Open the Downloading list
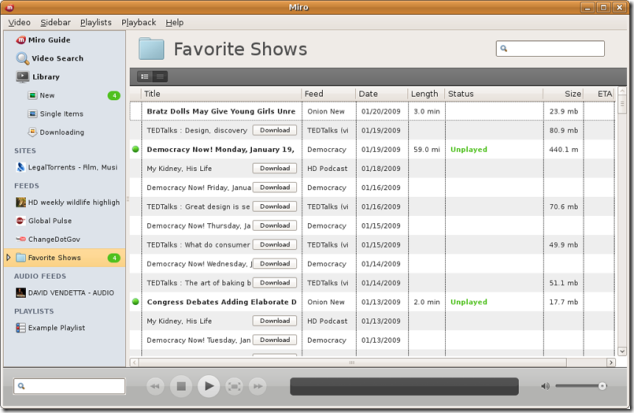Viewport: 634px width, 413px height. (56, 132)
